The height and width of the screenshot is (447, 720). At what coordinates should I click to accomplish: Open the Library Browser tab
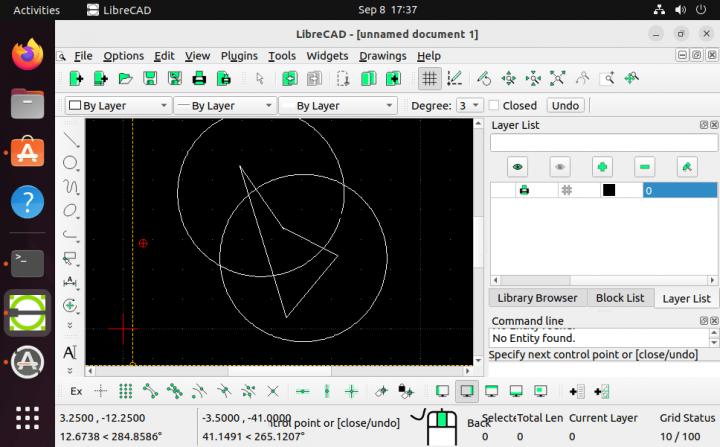[x=537, y=298]
